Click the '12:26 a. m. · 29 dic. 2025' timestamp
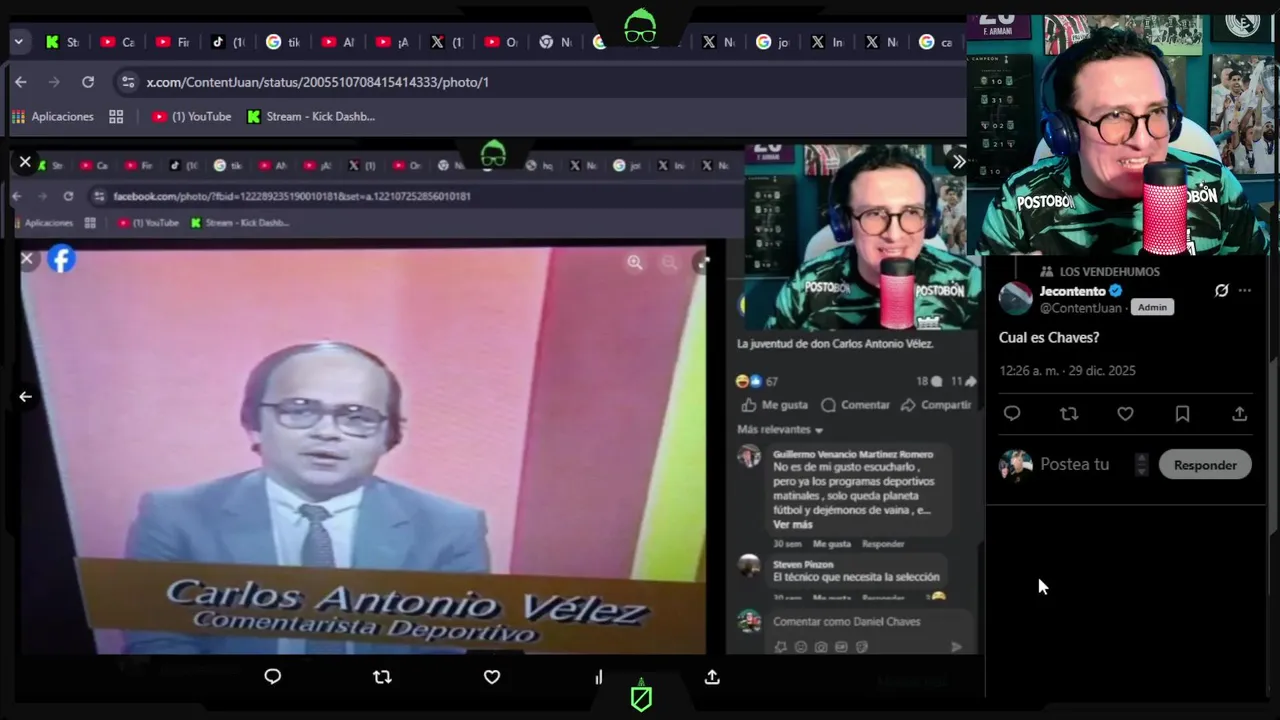 (1067, 371)
